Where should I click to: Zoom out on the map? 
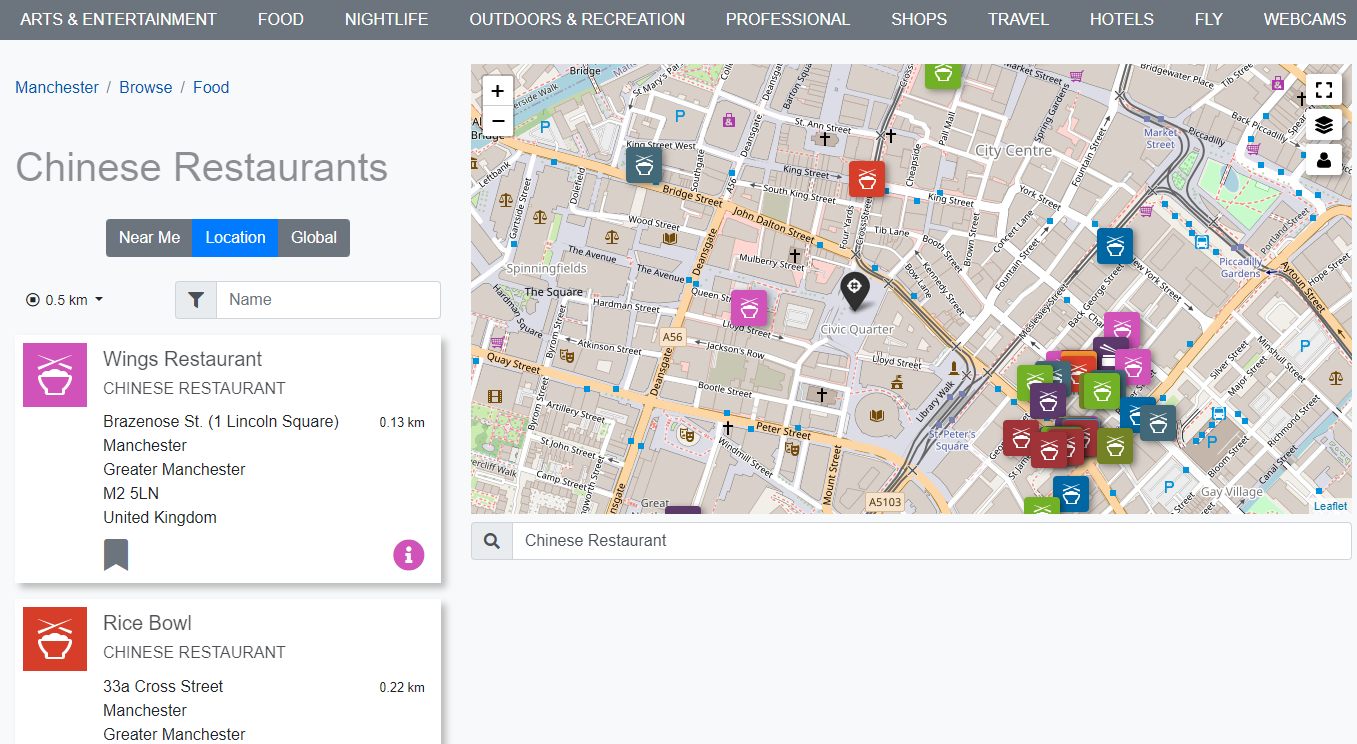tap(497, 121)
